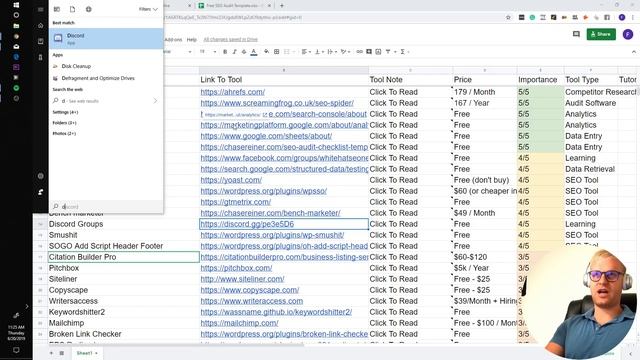Click the Windows search input box
Screen dimensions: 640x360
pos(106,207)
